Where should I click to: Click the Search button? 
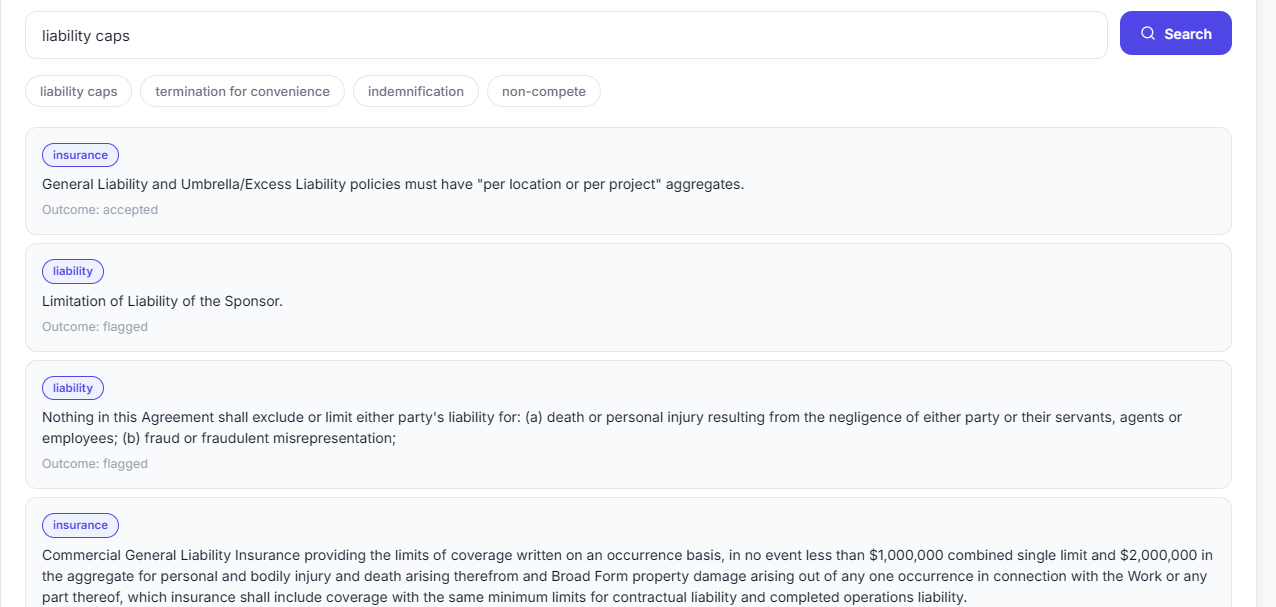(x=1176, y=34)
